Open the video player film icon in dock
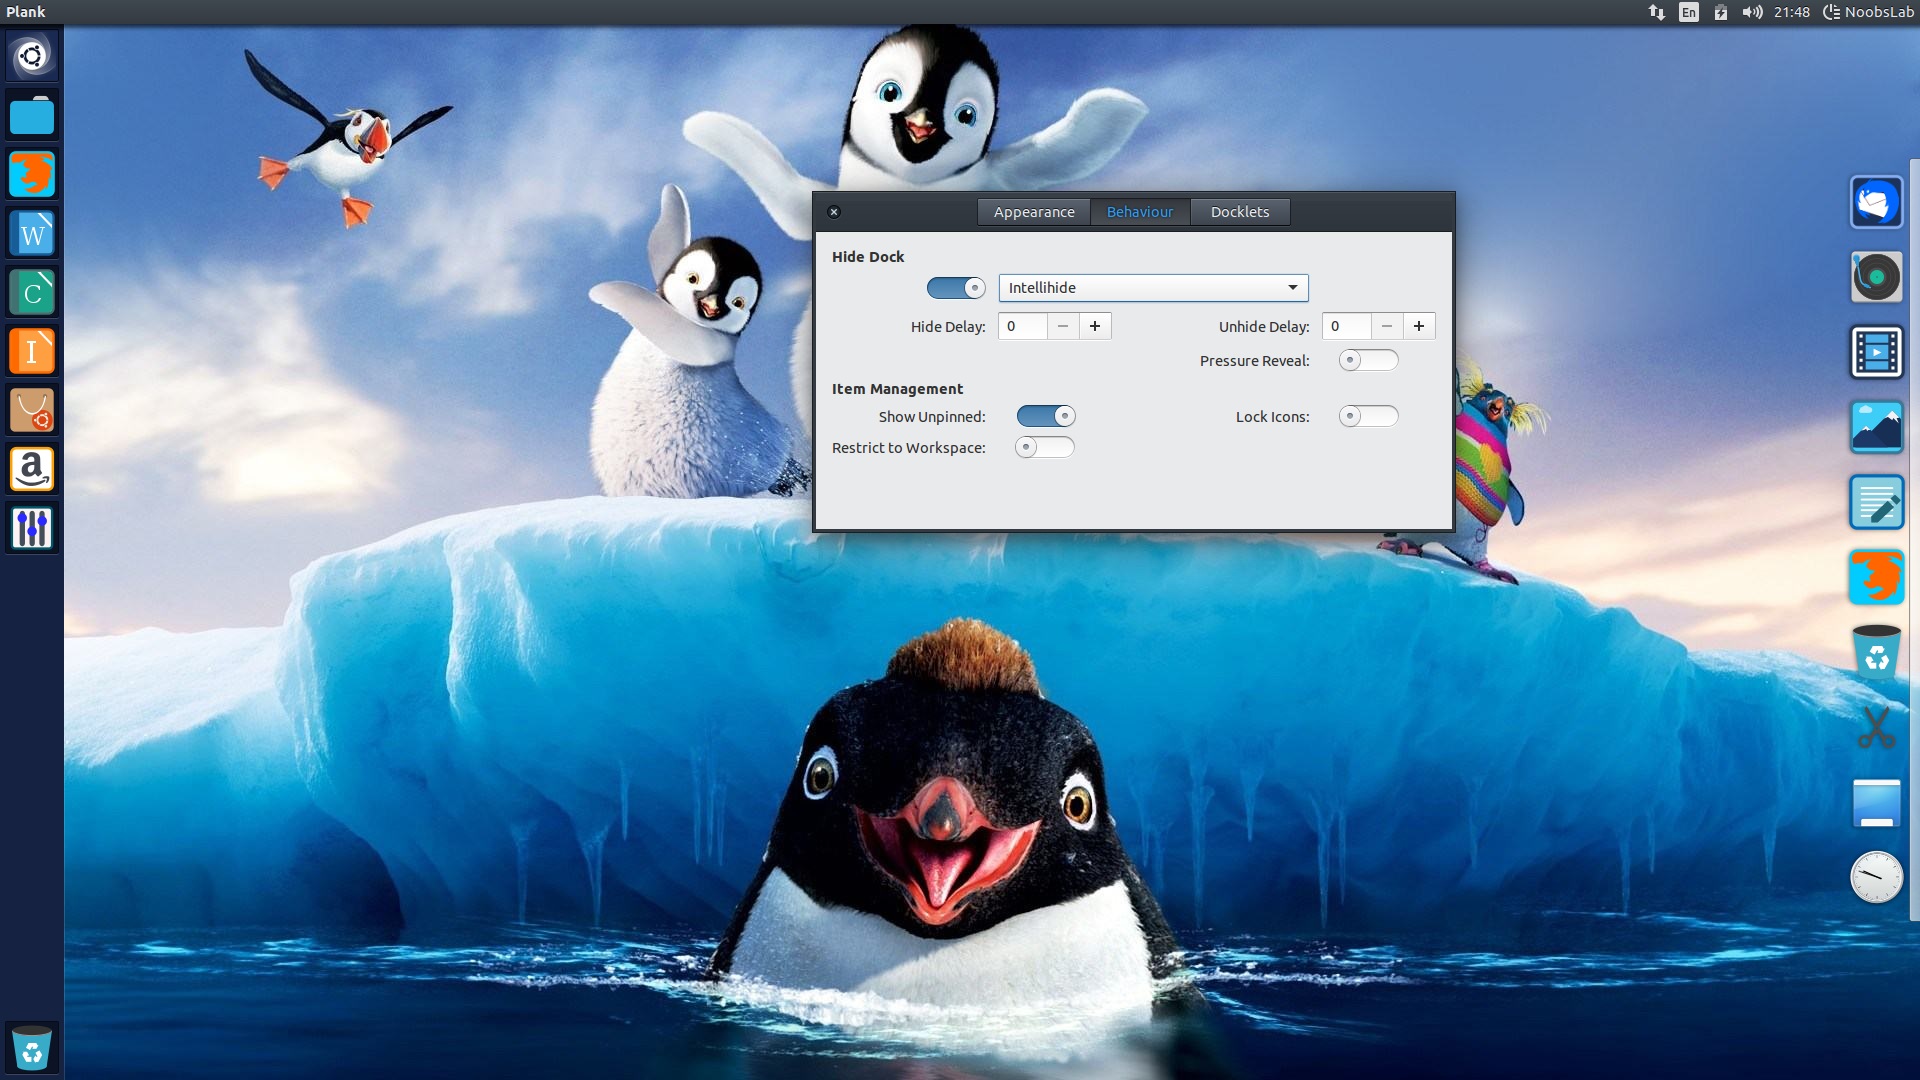This screenshot has height=1080, width=1920. click(x=1876, y=352)
